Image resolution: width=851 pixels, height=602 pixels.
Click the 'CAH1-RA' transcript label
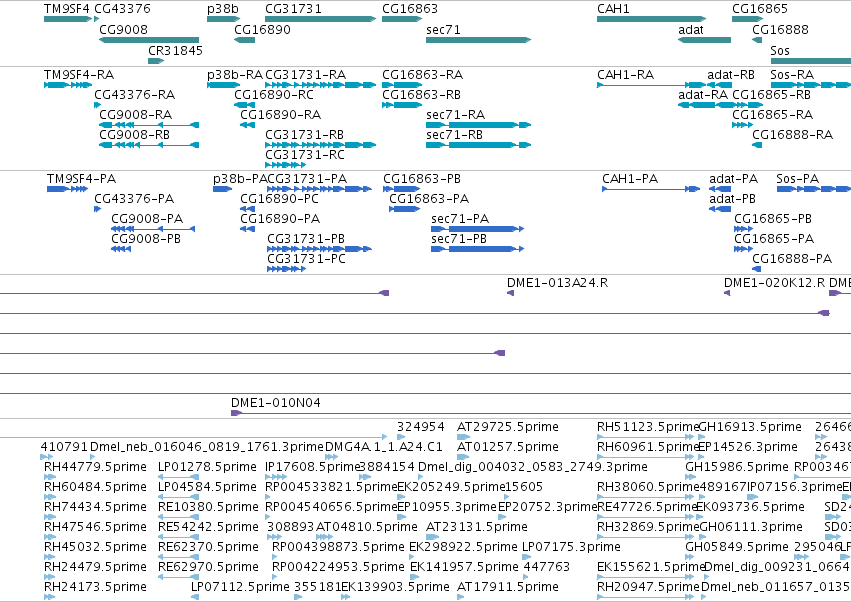pyautogui.click(x=625, y=74)
